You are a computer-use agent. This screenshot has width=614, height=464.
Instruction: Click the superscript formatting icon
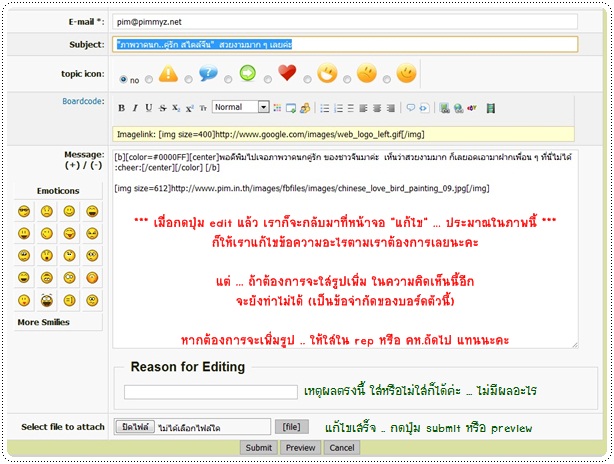[x=187, y=108]
